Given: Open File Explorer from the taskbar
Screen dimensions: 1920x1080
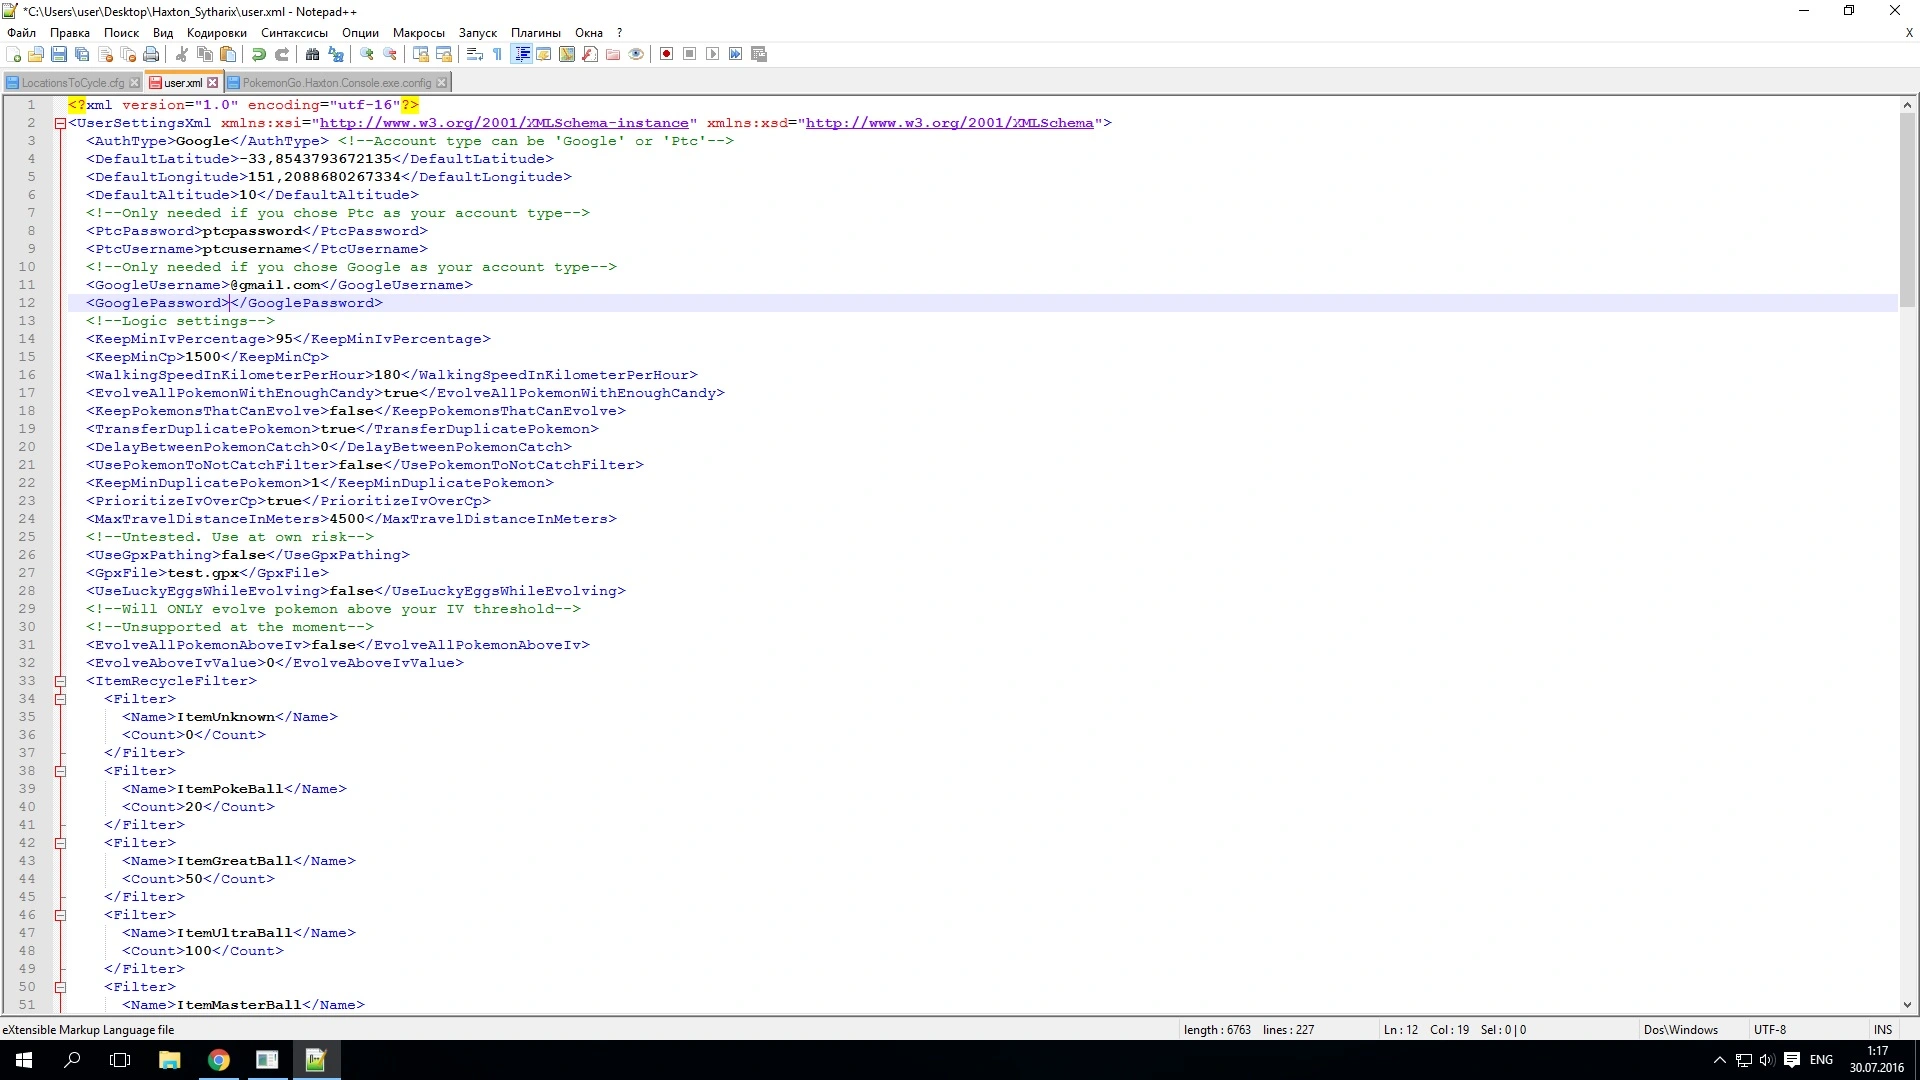Looking at the screenshot, I should coord(169,1060).
